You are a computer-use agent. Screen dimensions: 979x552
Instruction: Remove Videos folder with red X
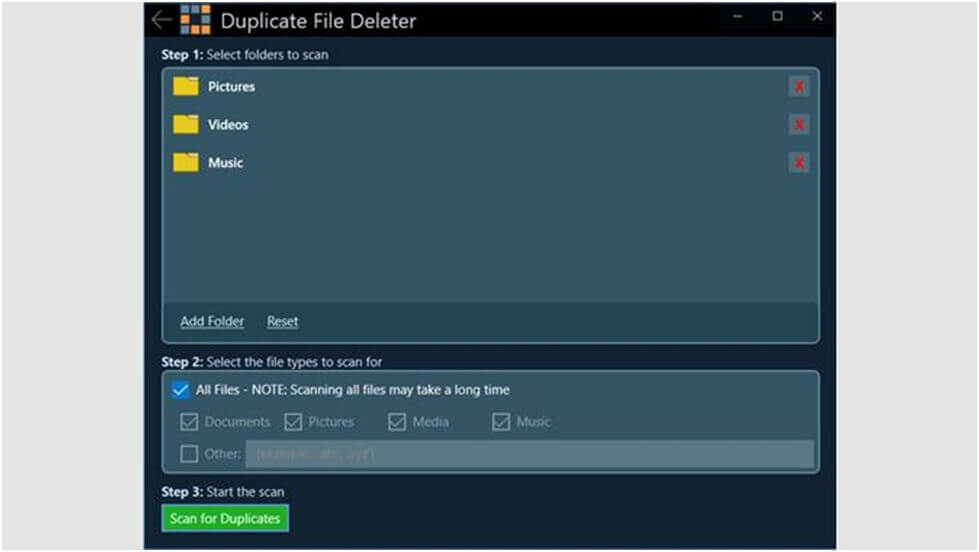coord(799,125)
